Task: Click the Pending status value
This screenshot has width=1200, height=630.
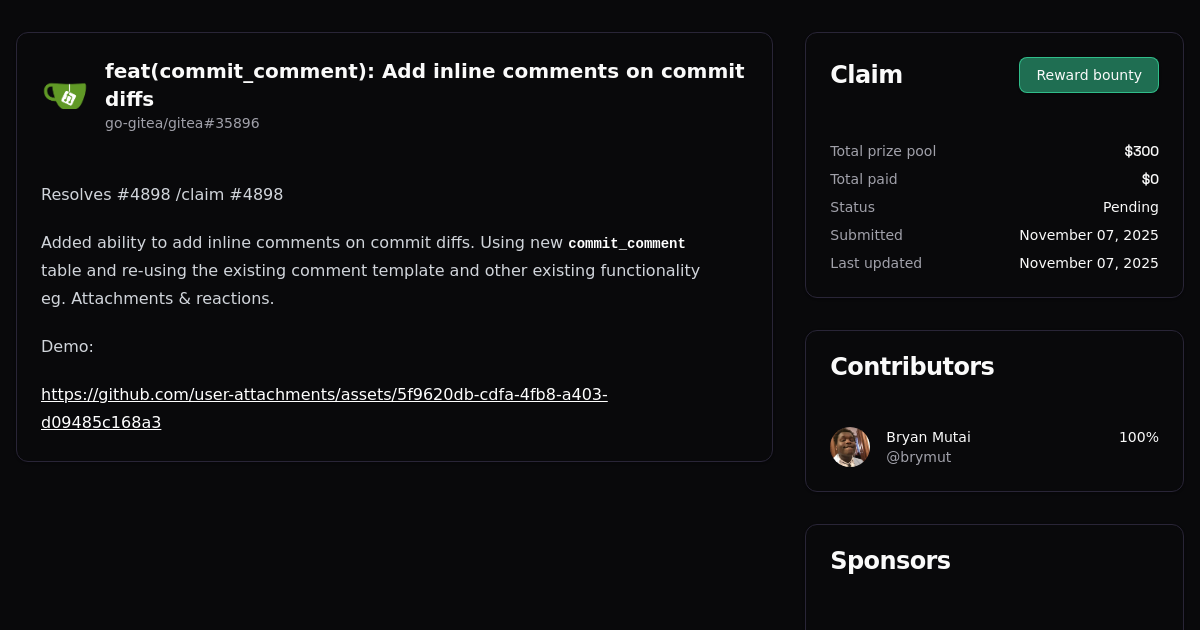Action: (1131, 207)
